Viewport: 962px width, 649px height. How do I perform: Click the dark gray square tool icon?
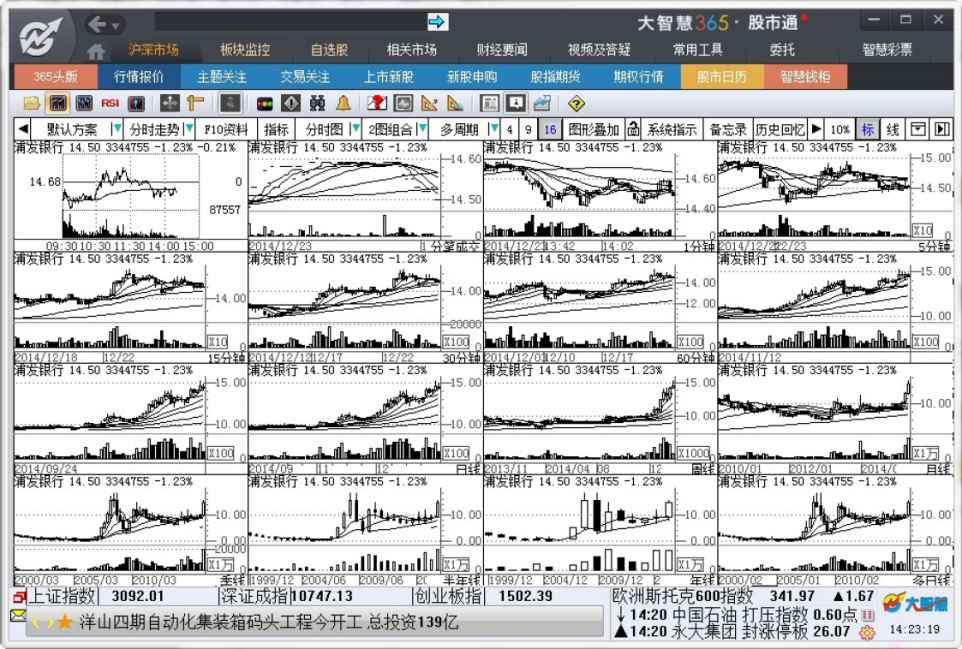point(230,103)
